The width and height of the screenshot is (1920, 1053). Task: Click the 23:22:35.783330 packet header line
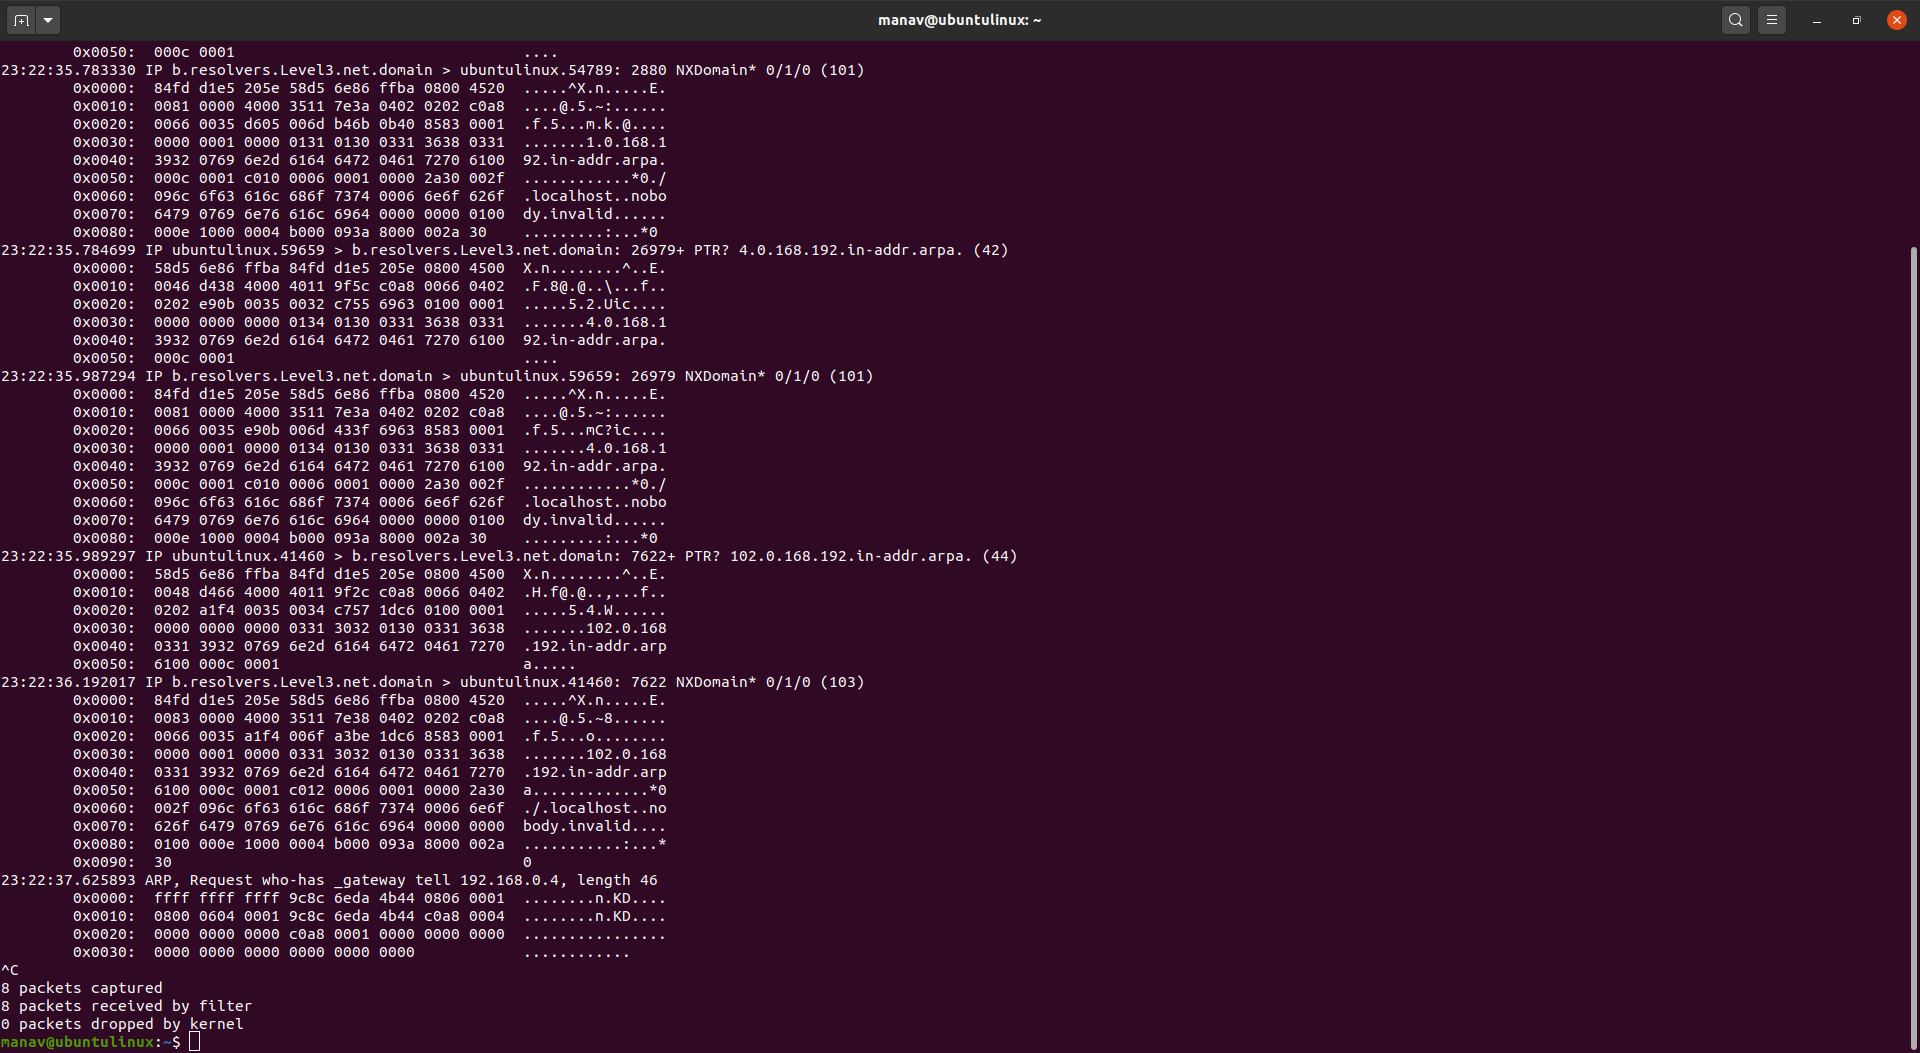pyautogui.click(x=432, y=70)
